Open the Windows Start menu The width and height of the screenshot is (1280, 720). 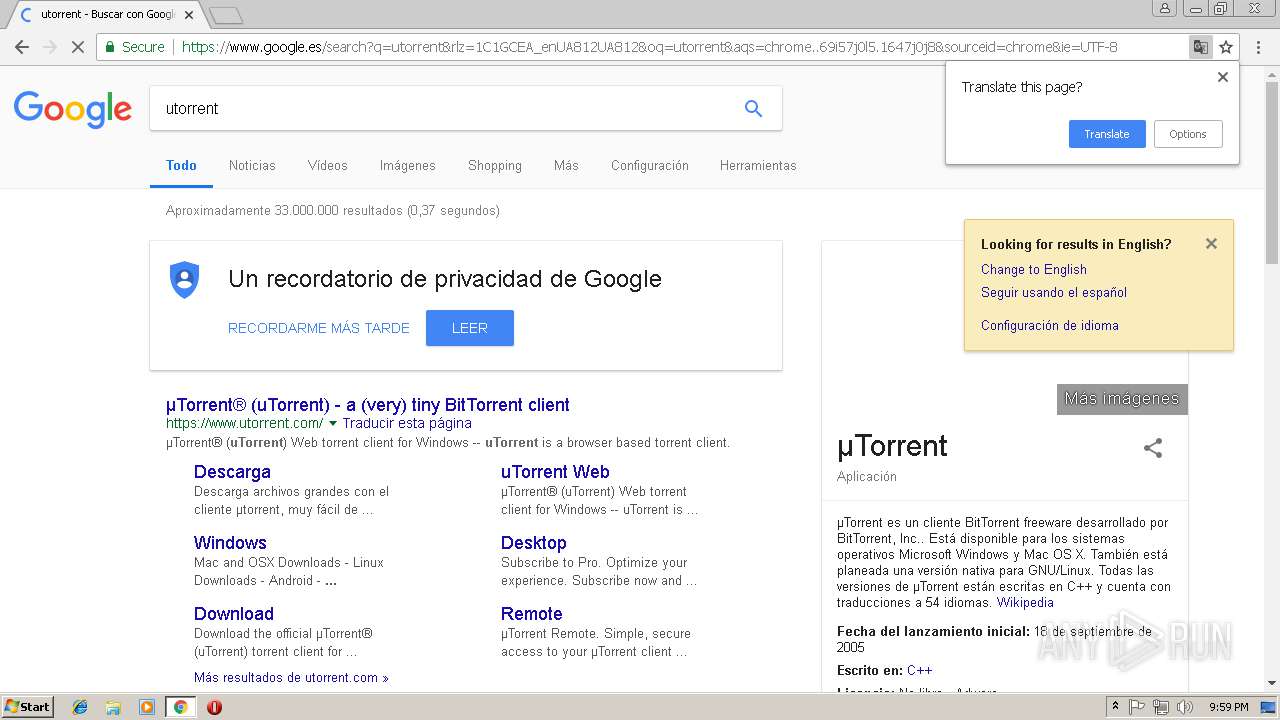pos(28,707)
